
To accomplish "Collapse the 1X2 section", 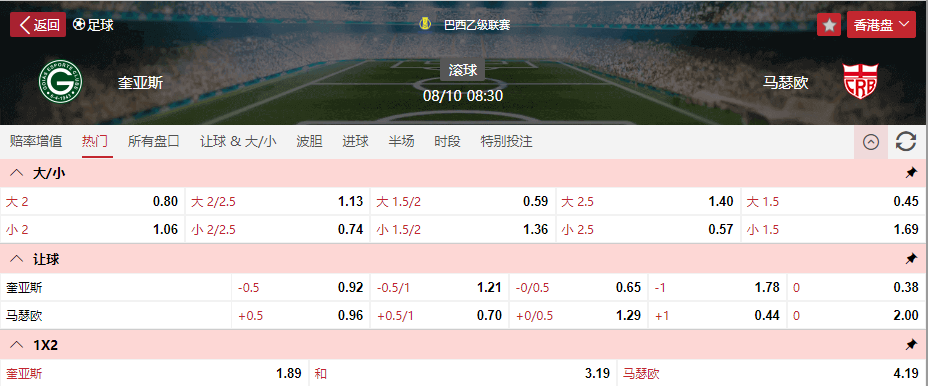I will (x=18, y=345).
